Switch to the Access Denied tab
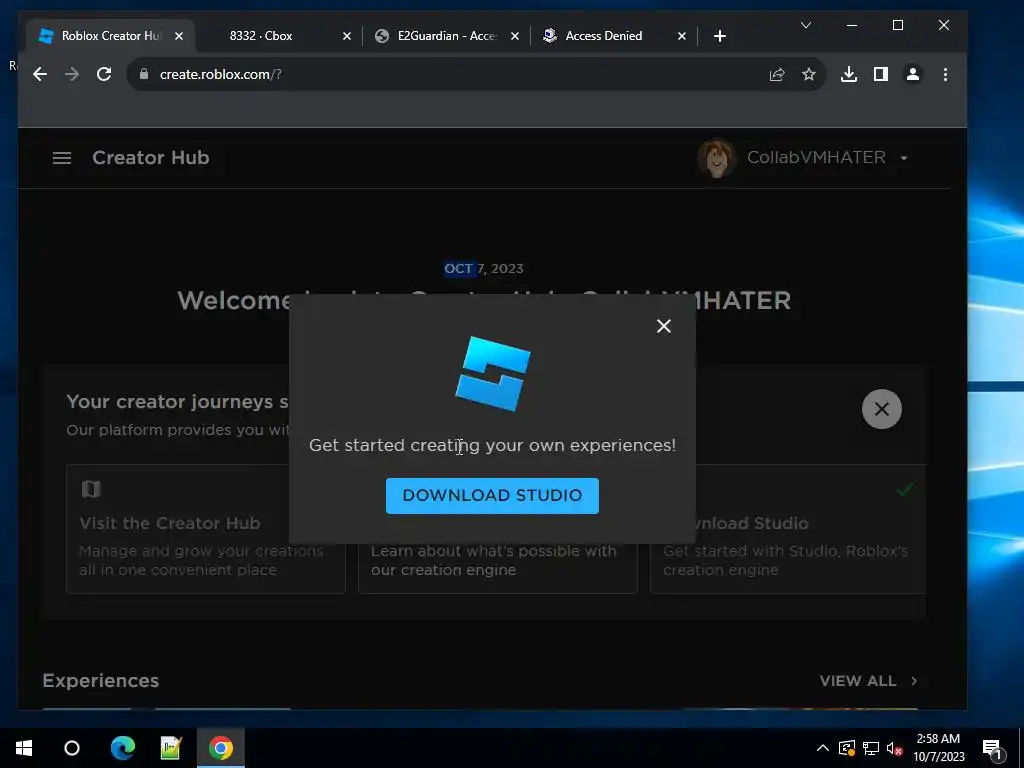The image size is (1024, 768). [x=603, y=36]
